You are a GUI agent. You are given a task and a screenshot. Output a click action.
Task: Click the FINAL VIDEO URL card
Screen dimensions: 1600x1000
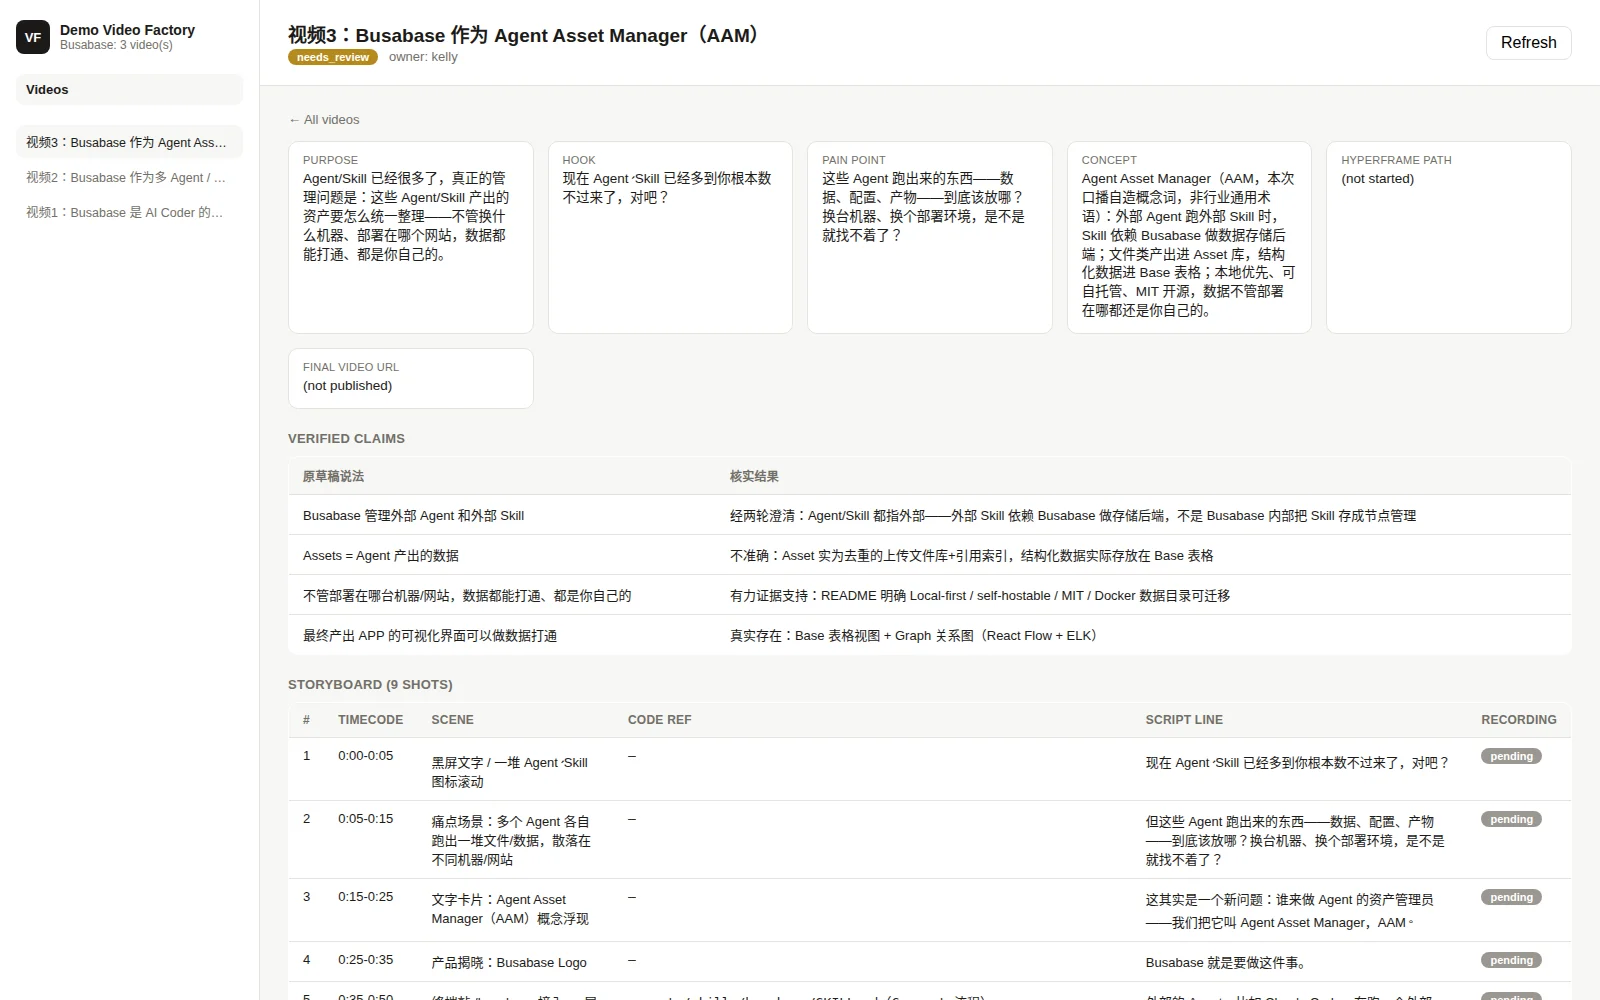tap(410, 378)
